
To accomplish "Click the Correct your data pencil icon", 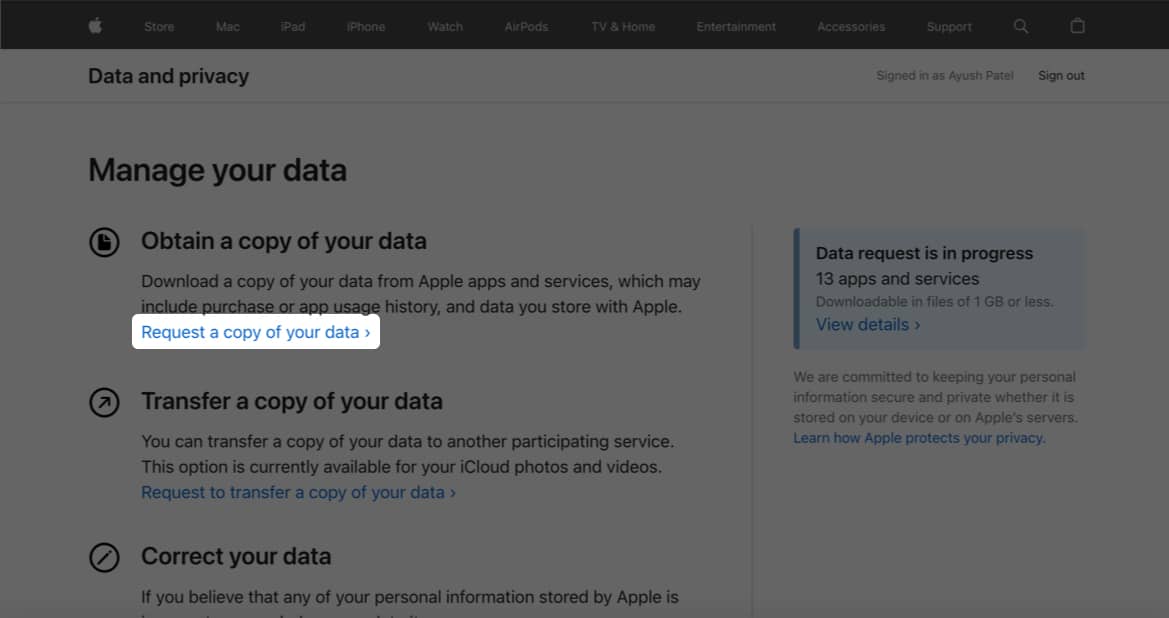I will (104, 557).
